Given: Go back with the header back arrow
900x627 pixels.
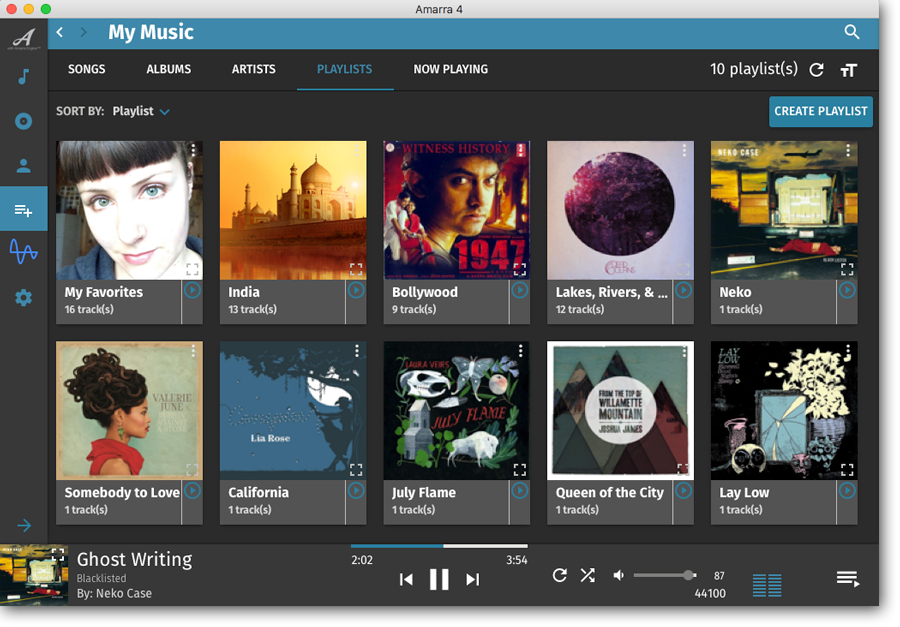Looking at the screenshot, I should pos(60,32).
